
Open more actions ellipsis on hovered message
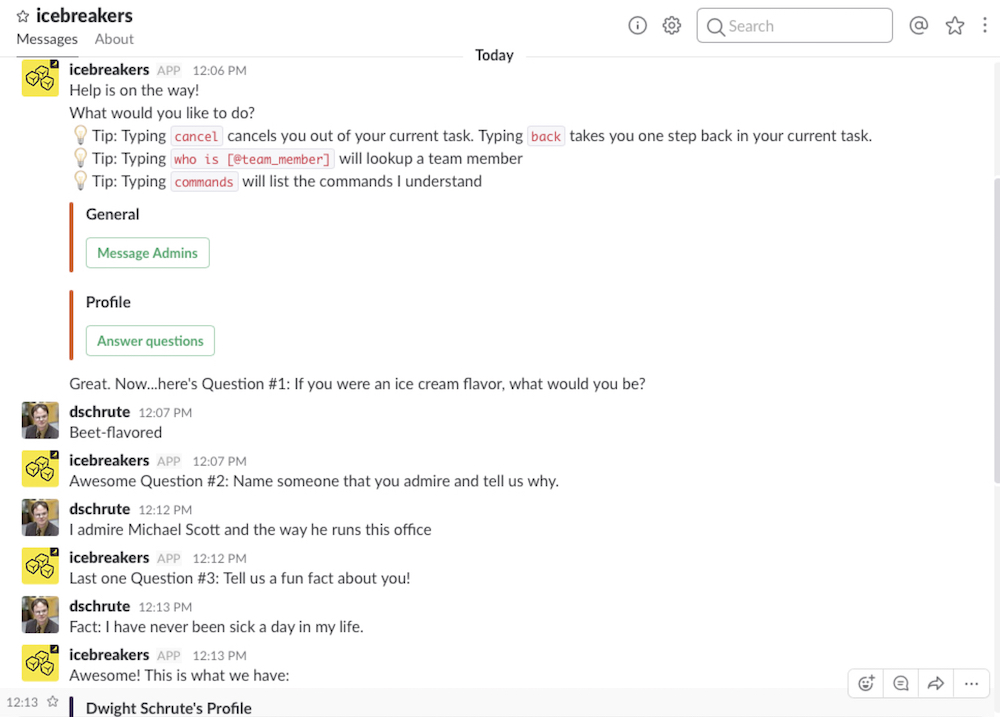tap(971, 684)
